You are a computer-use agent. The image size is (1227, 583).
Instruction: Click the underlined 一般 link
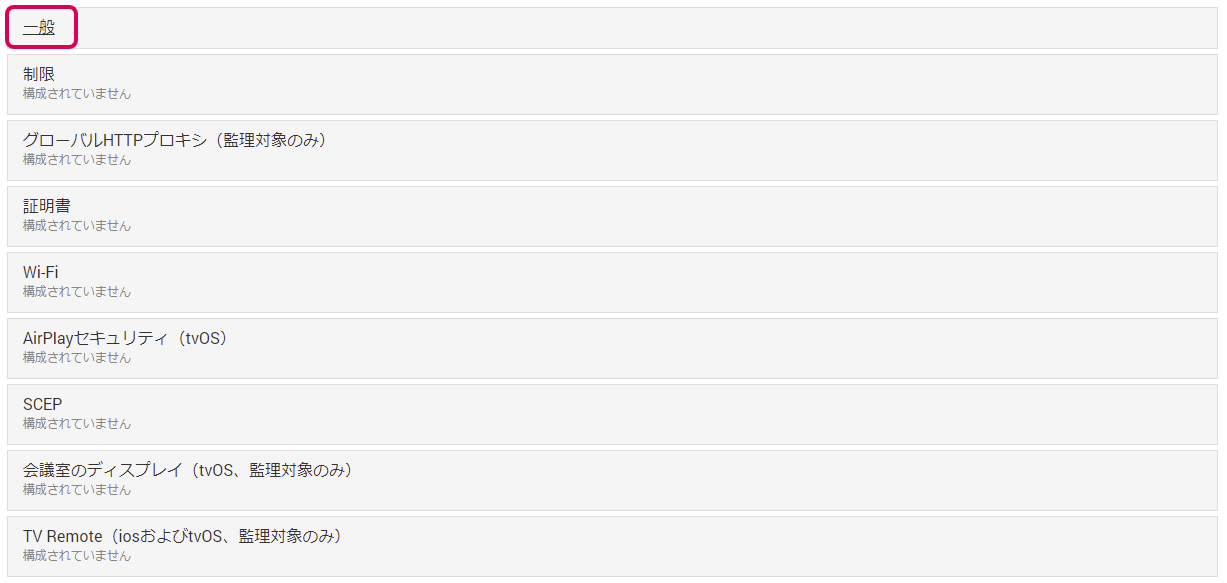coord(39,28)
